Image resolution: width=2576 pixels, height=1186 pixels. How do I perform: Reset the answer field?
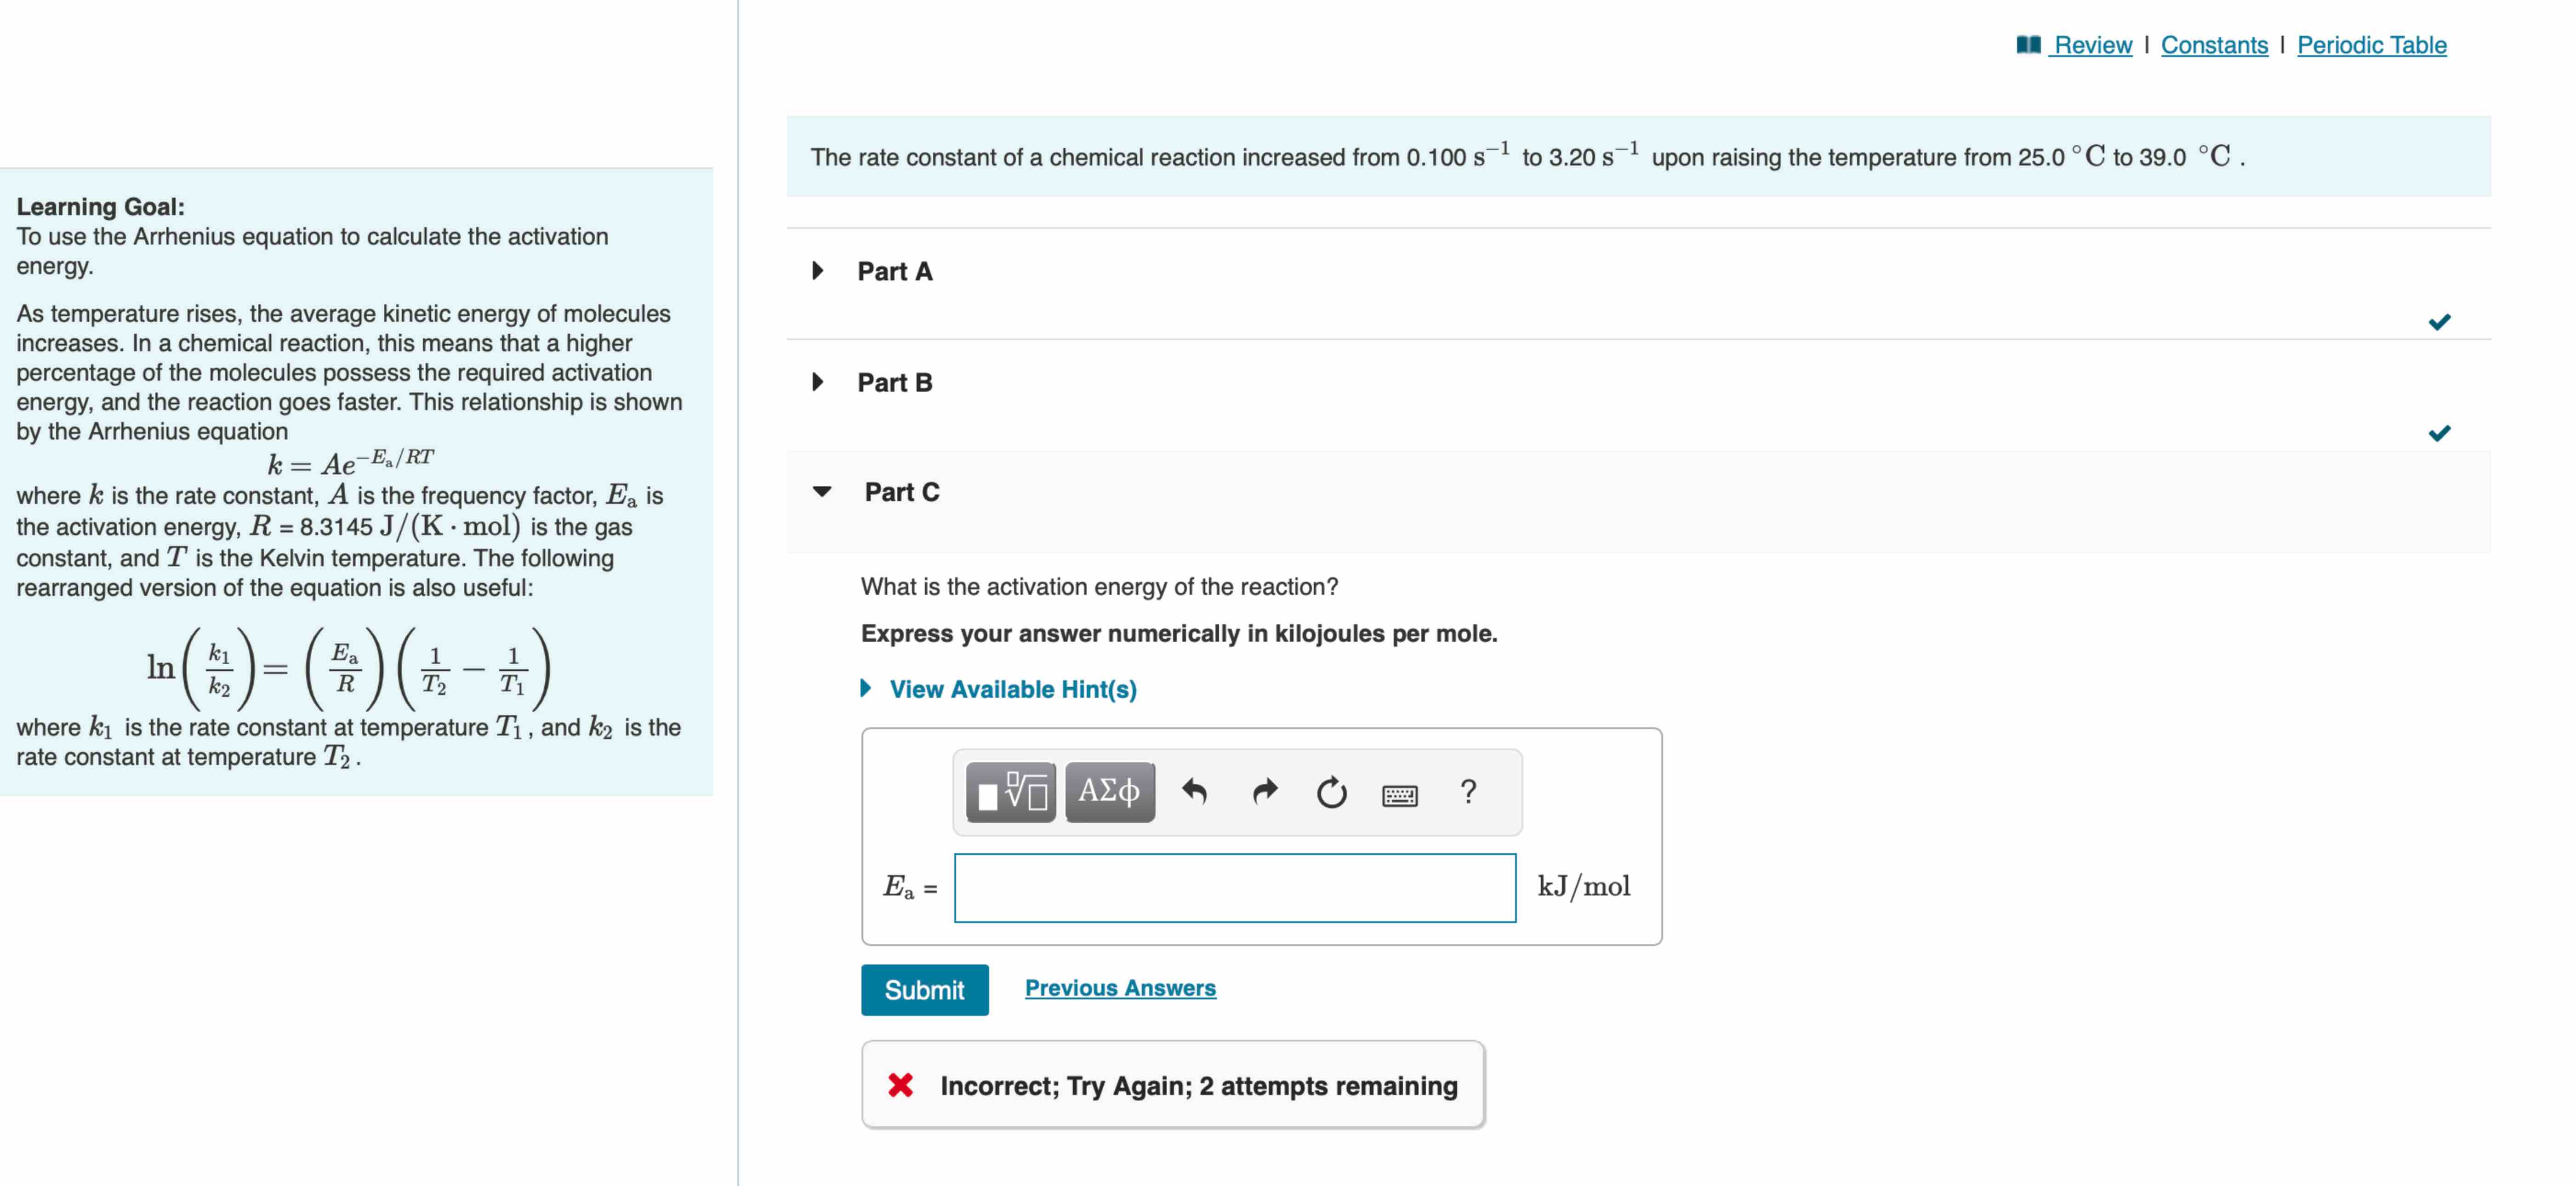[1333, 792]
